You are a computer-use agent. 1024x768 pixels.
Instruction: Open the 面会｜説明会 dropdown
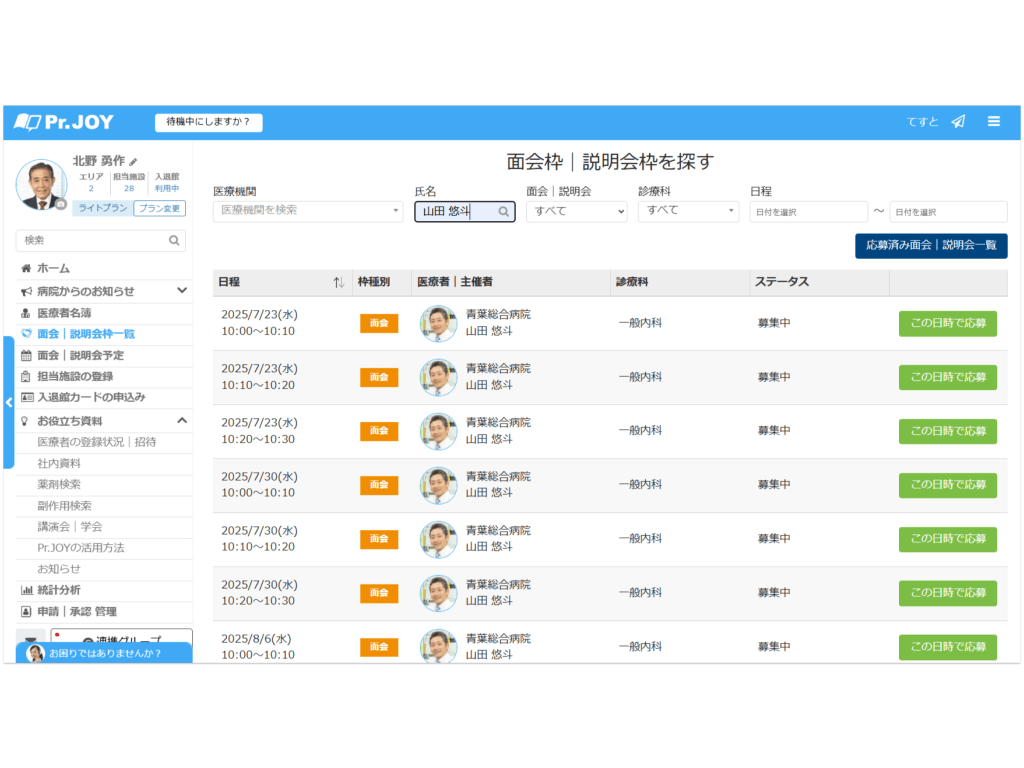coord(576,211)
